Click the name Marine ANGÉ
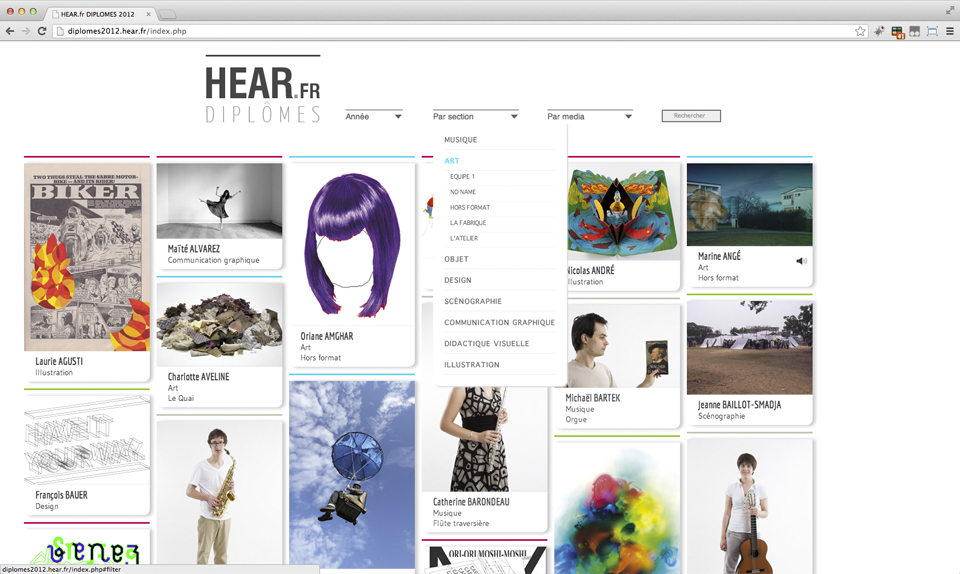The width and height of the screenshot is (960, 574). (719, 256)
